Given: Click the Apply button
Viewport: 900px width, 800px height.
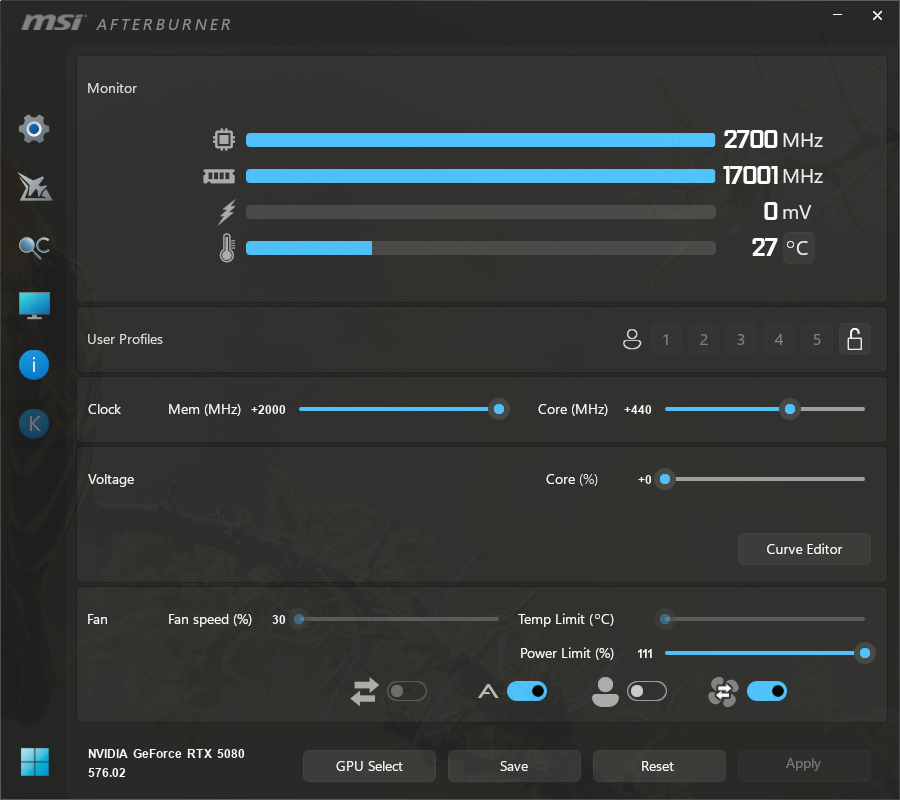Looking at the screenshot, I should pyautogui.click(x=804, y=764).
